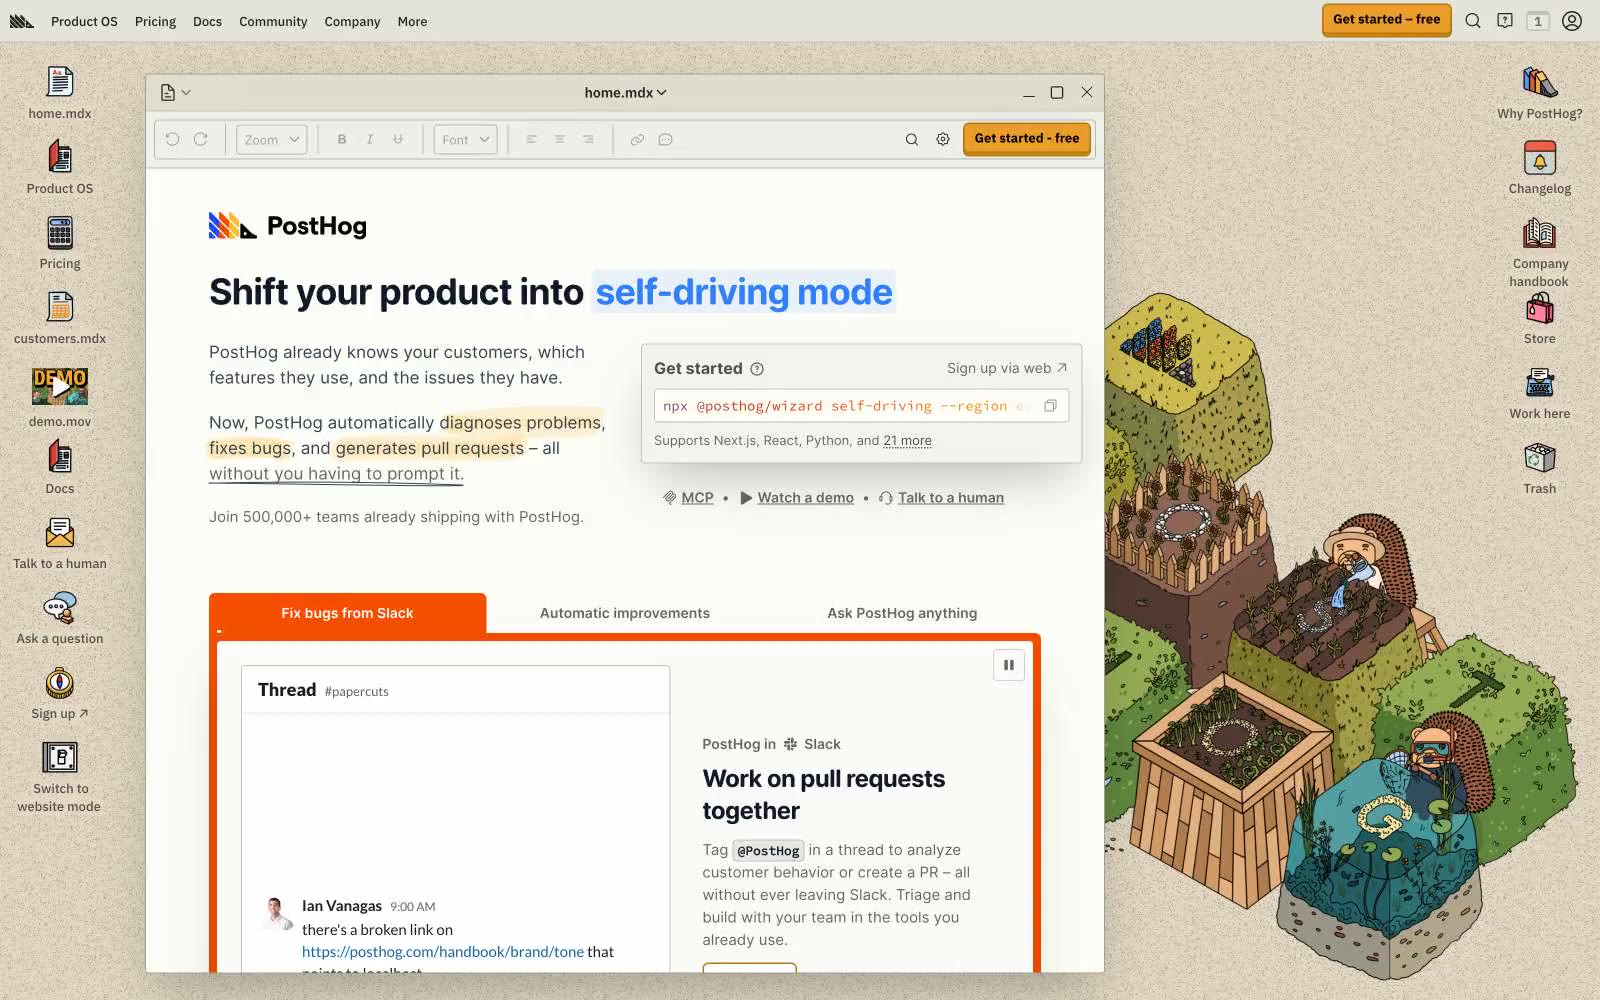The width and height of the screenshot is (1600, 1000).
Task: Open the Zoom dropdown
Action: [271, 139]
